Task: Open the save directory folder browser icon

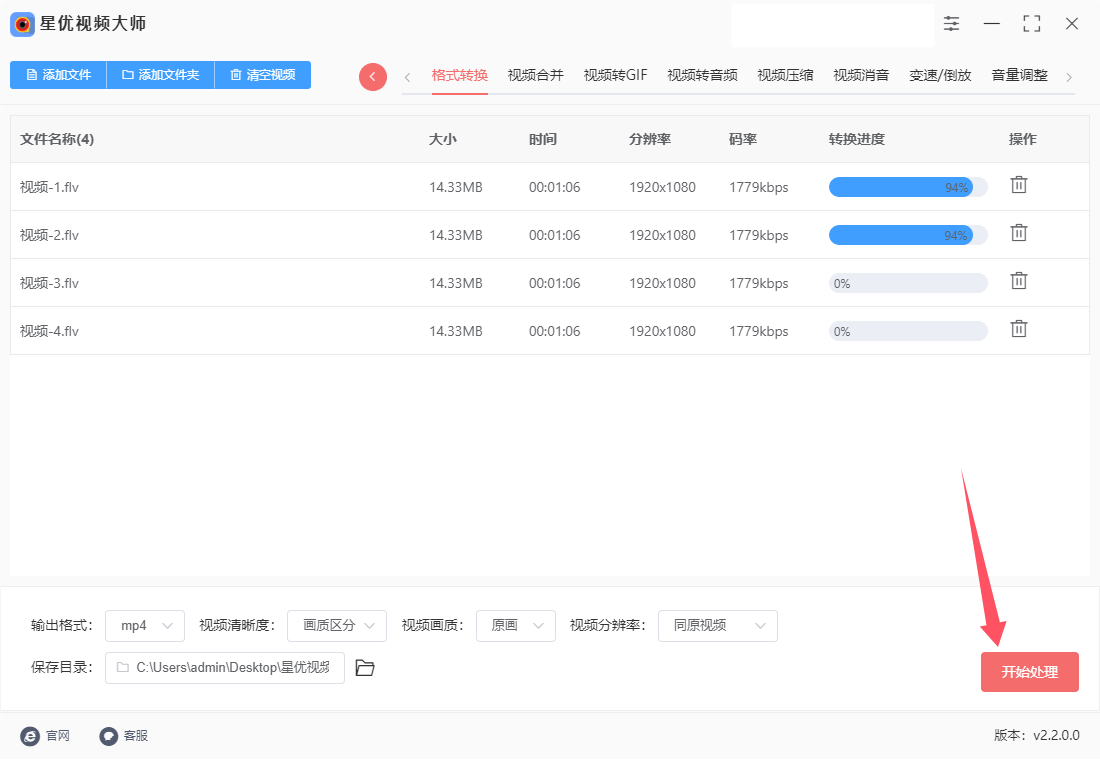Action: (365, 667)
